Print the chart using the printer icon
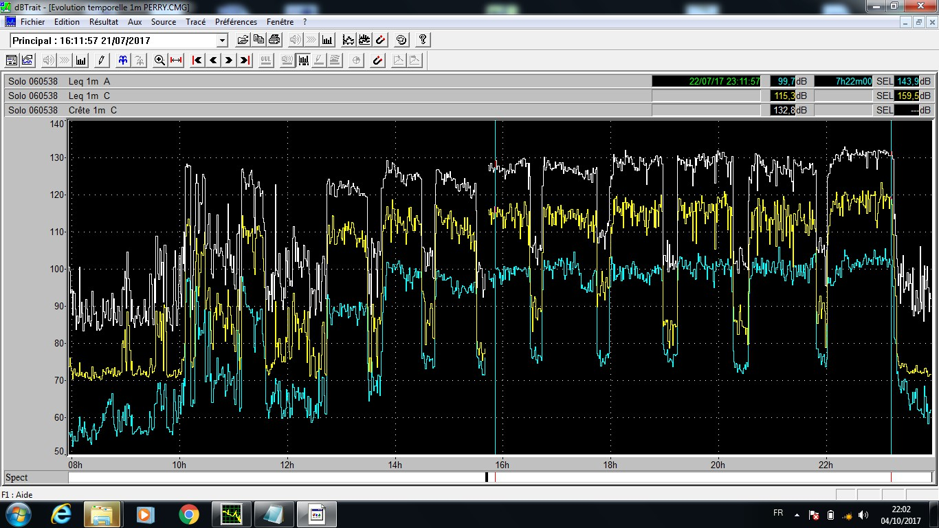Image resolution: width=939 pixels, height=528 pixels. (x=274, y=40)
